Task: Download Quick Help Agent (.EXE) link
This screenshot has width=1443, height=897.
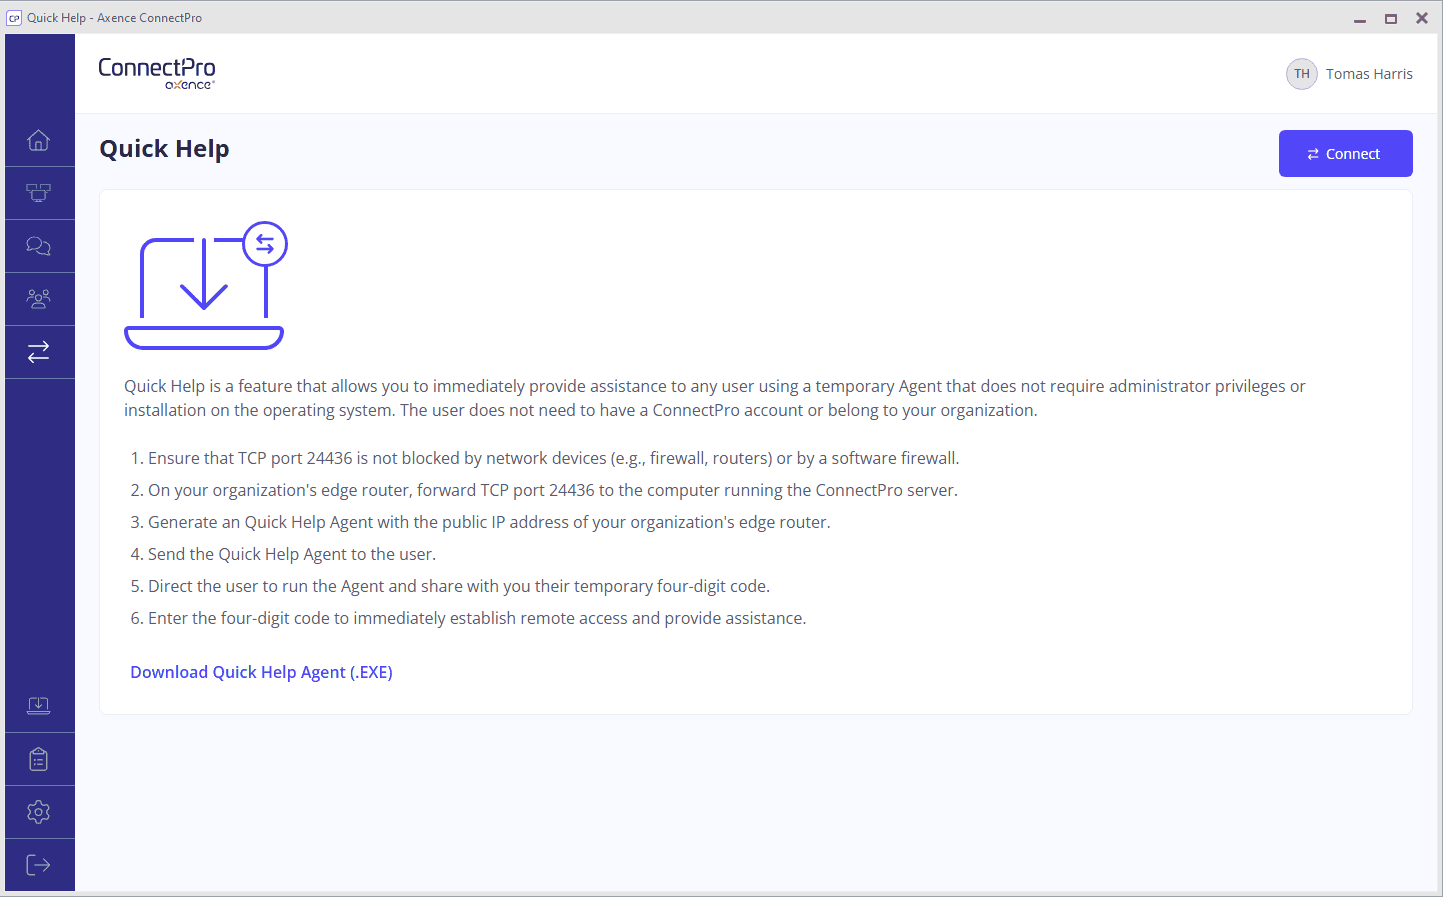Action: tap(261, 672)
